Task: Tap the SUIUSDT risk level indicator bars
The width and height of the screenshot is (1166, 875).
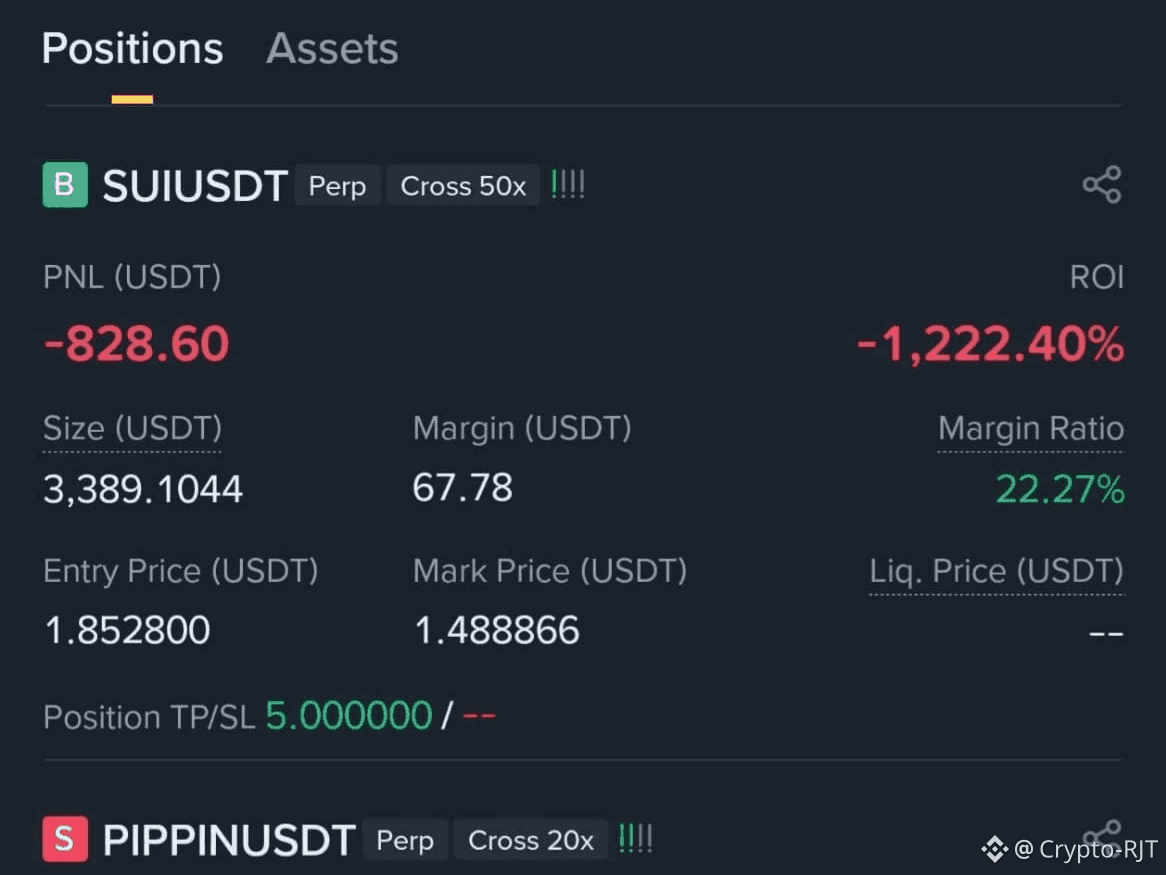Action: click(x=568, y=184)
